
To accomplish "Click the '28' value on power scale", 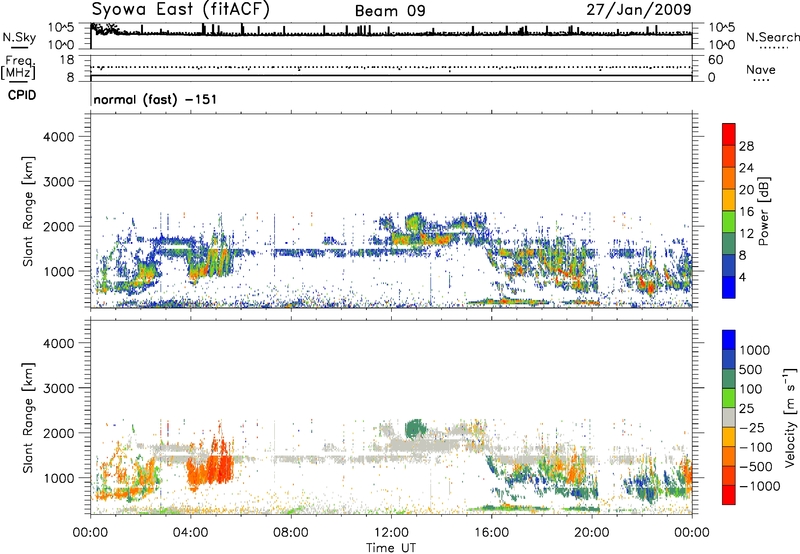I will [746, 146].
